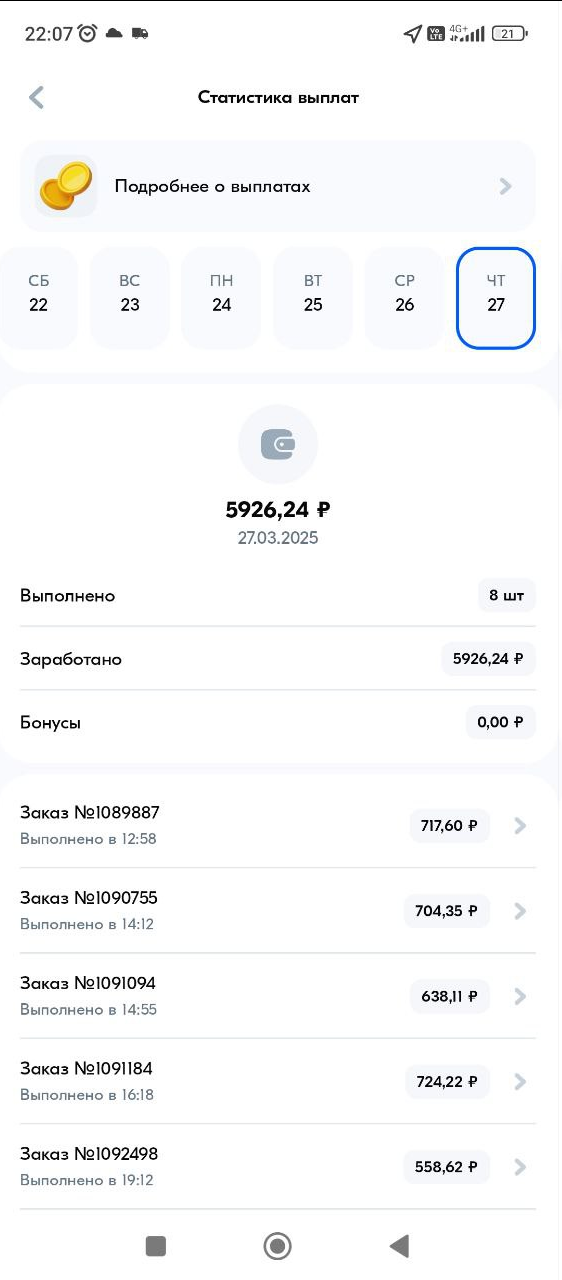The height and width of the screenshot is (1280, 562).
Task: Tap the Заработано 5926,24 ₽ badge
Action: (488, 659)
